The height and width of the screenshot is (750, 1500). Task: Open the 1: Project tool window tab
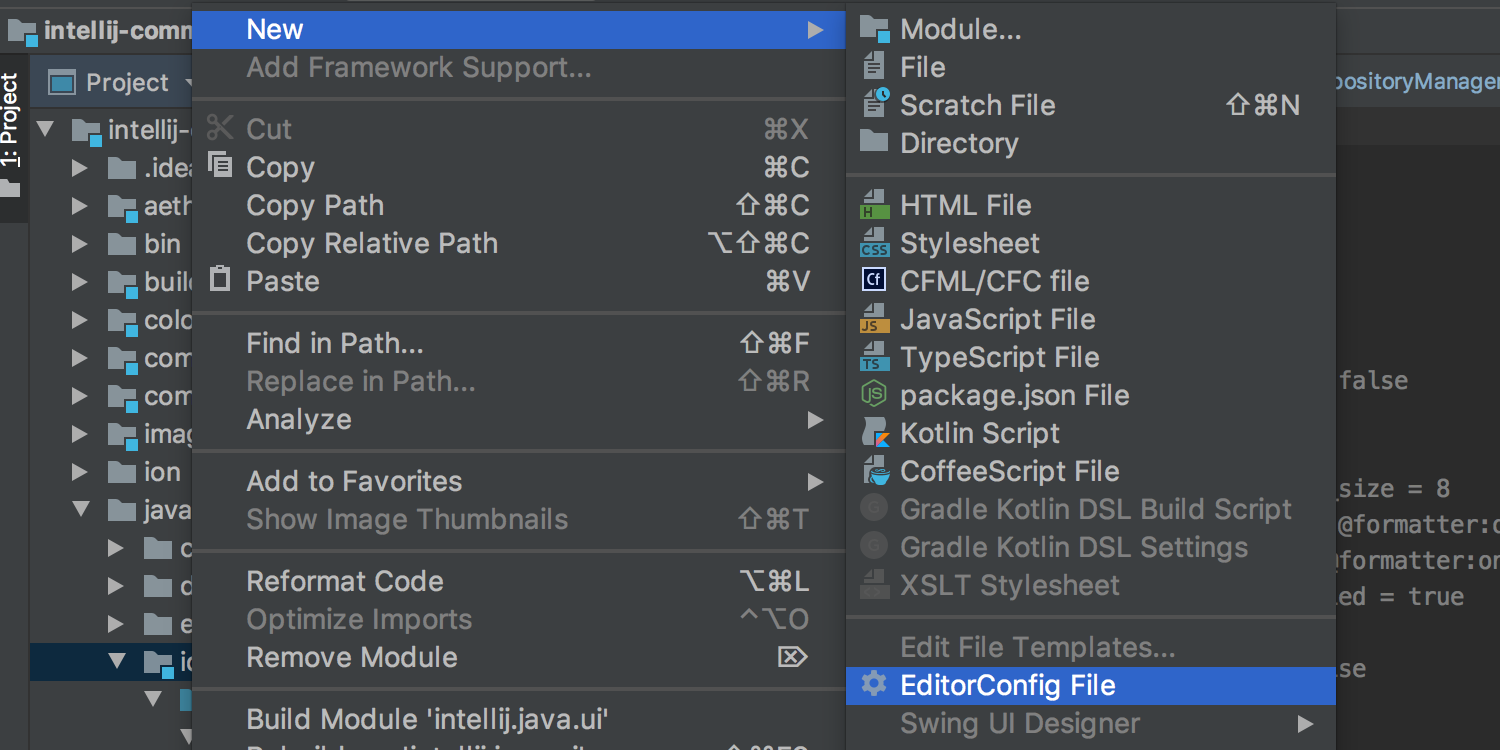click(x=11, y=122)
